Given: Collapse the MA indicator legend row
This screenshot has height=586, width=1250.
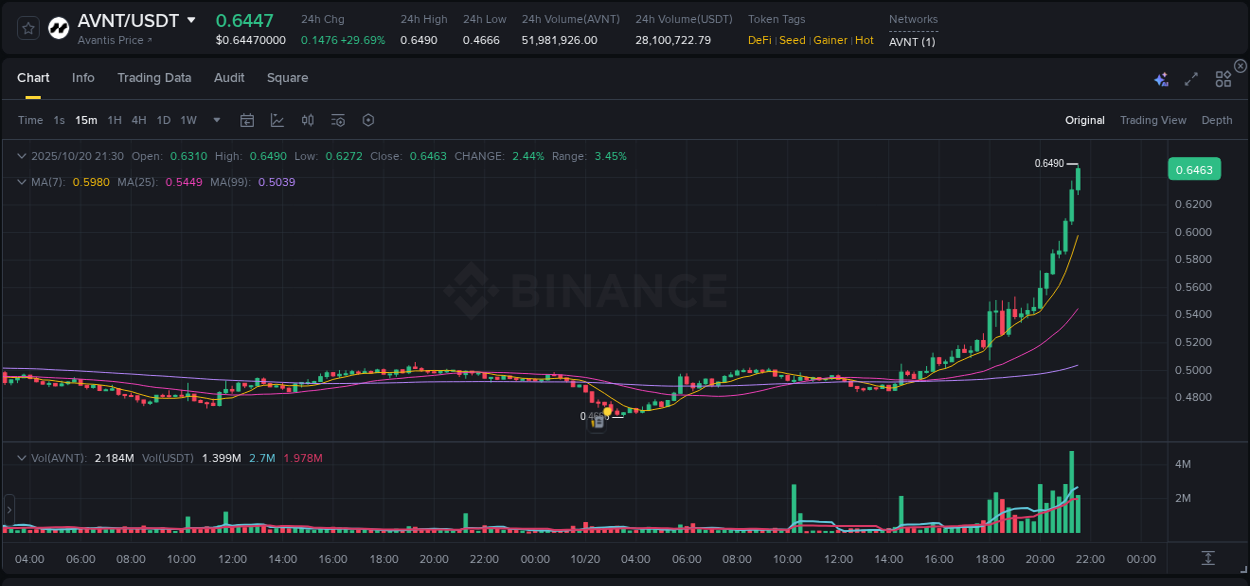Looking at the screenshot, I should [x=20, y=181].
